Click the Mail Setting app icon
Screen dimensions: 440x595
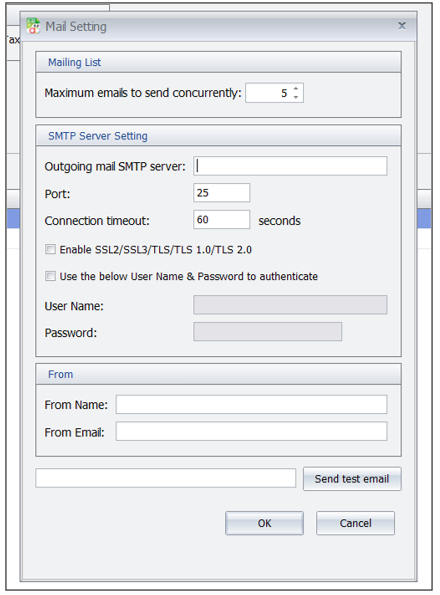(33, 26)
